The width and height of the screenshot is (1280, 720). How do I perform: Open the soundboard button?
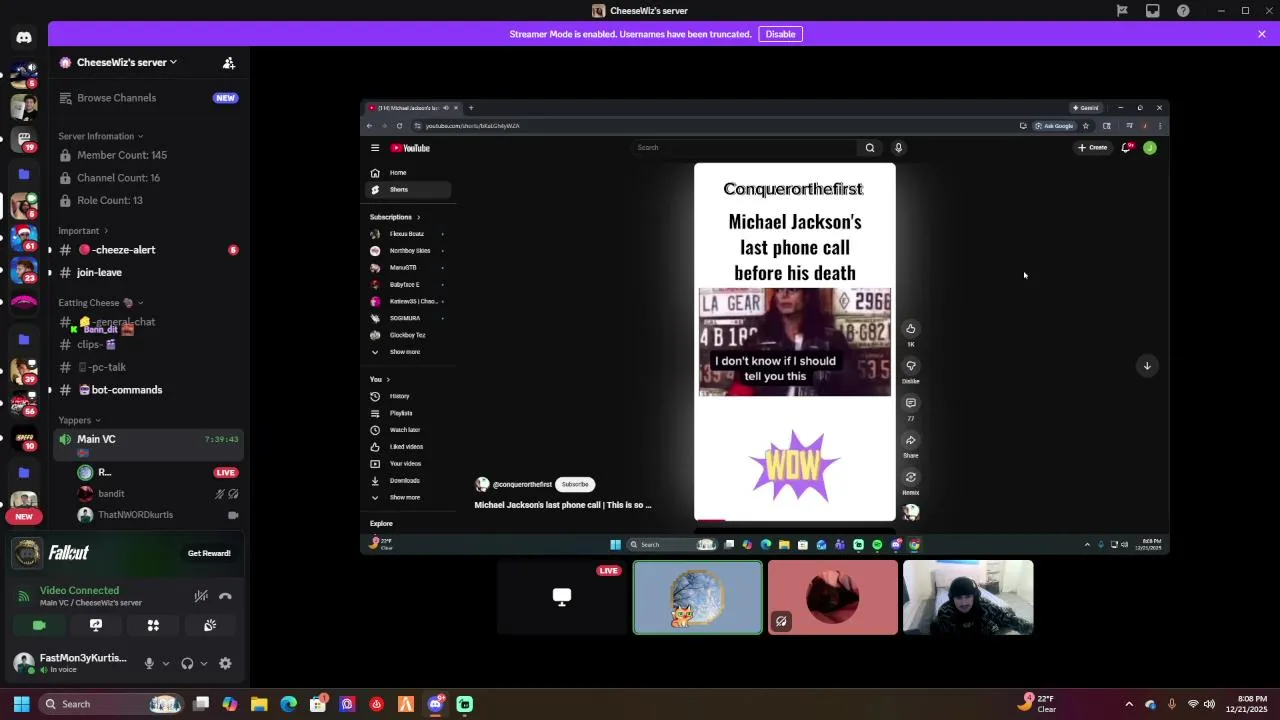(210, 625)
